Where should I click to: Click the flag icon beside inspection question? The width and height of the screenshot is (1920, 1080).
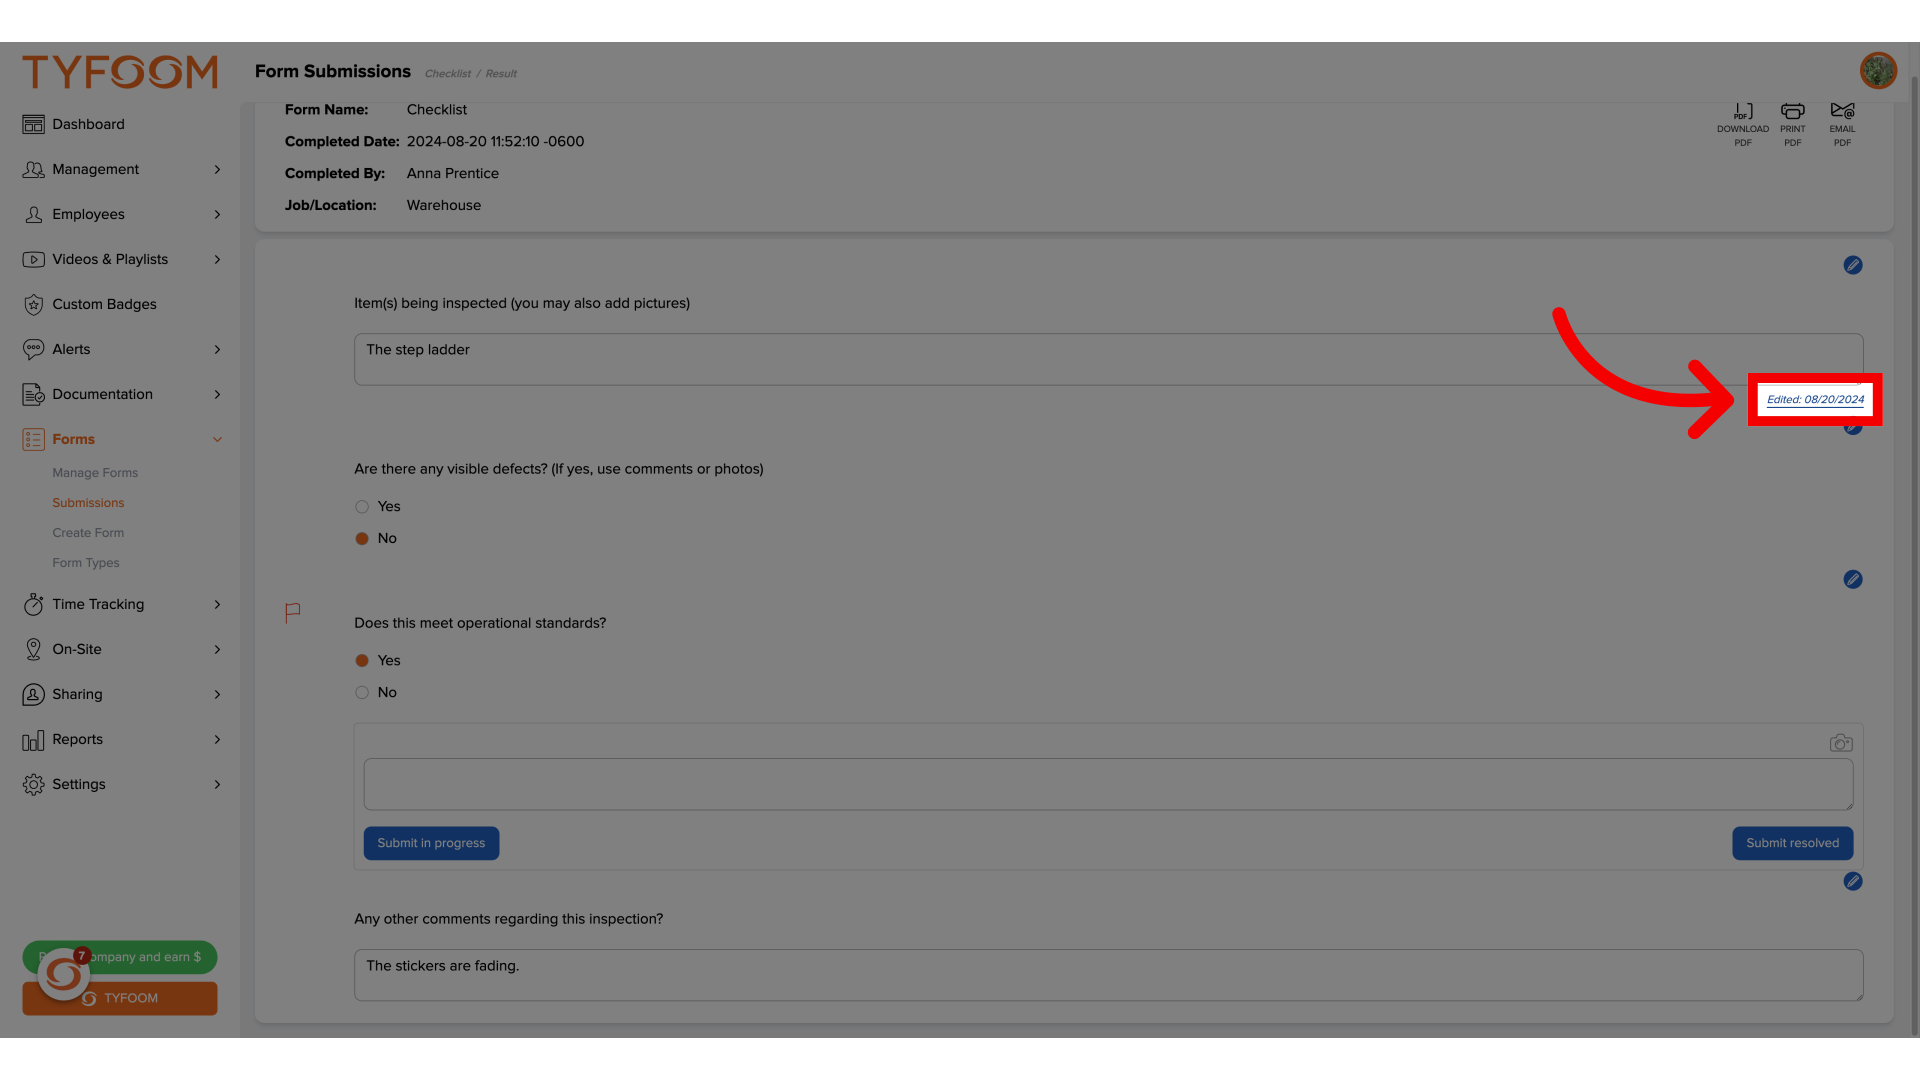(x=291, y=612)
